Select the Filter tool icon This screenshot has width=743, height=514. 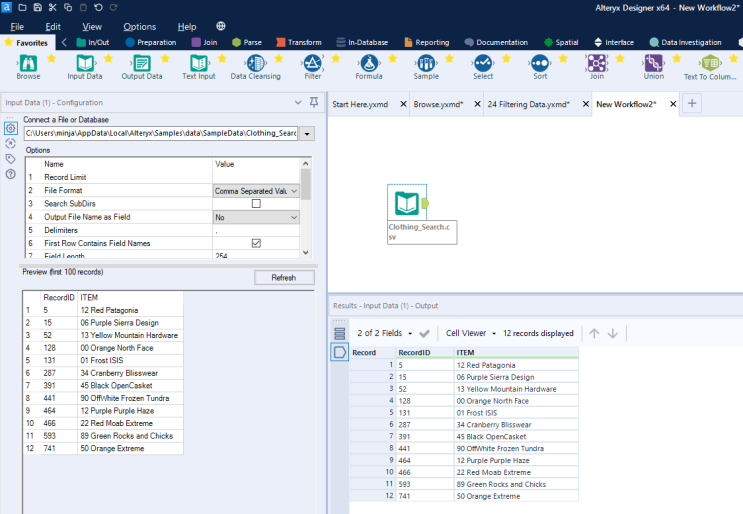point(312,63)
